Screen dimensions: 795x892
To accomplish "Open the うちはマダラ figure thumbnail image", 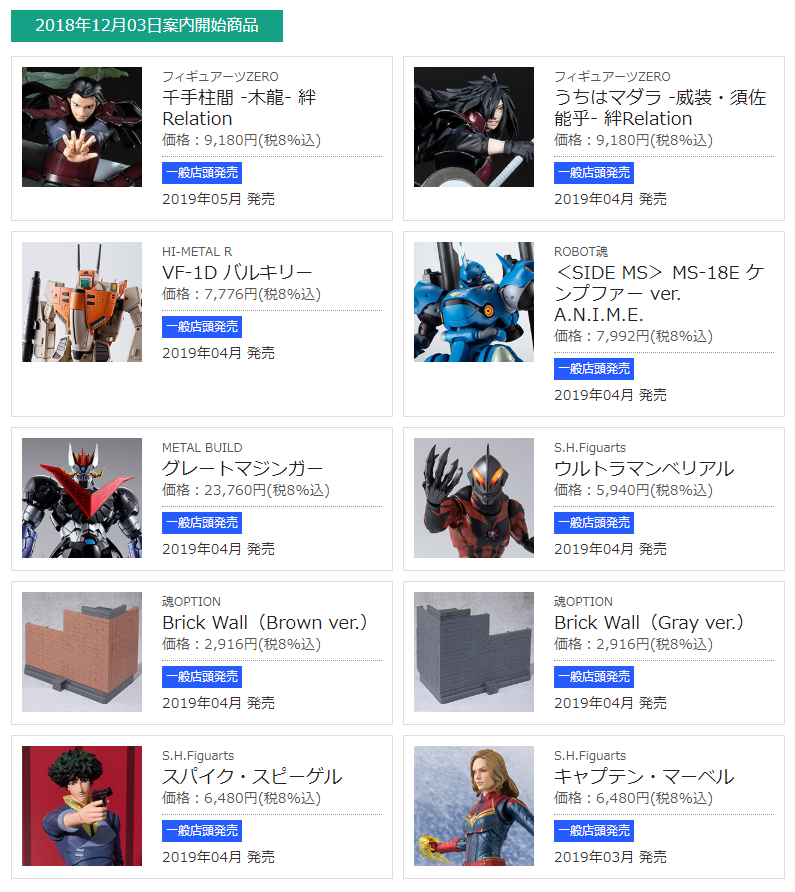I will [x=474, y=127].
